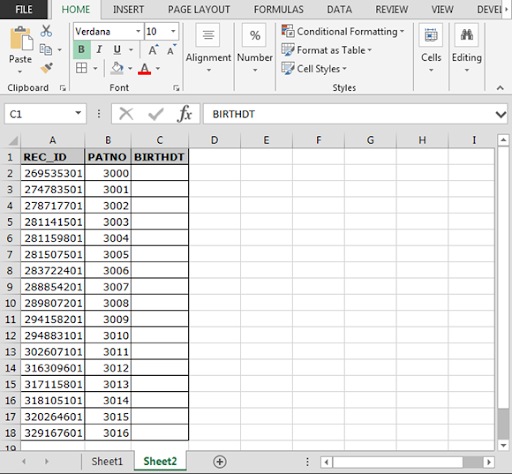Image resolution: width=512 pixels, height=474 pixels.
Task: Click the Cell Styles icon
Action: pos(288,68)
